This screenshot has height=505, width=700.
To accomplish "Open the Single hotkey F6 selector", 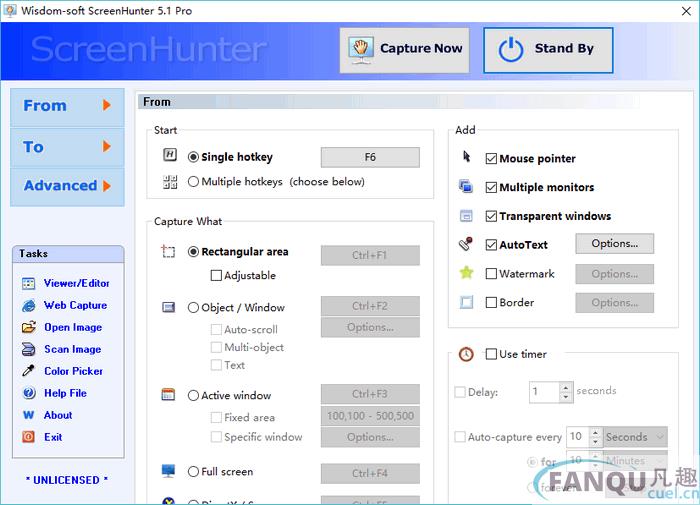I will pos(370,157).
